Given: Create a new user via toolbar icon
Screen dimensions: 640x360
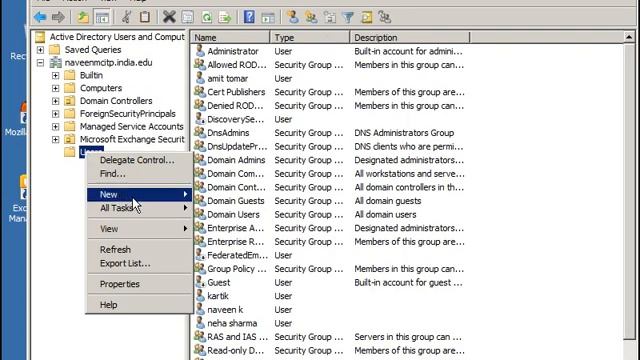Looking at the screenshot, I should [292, 17].
